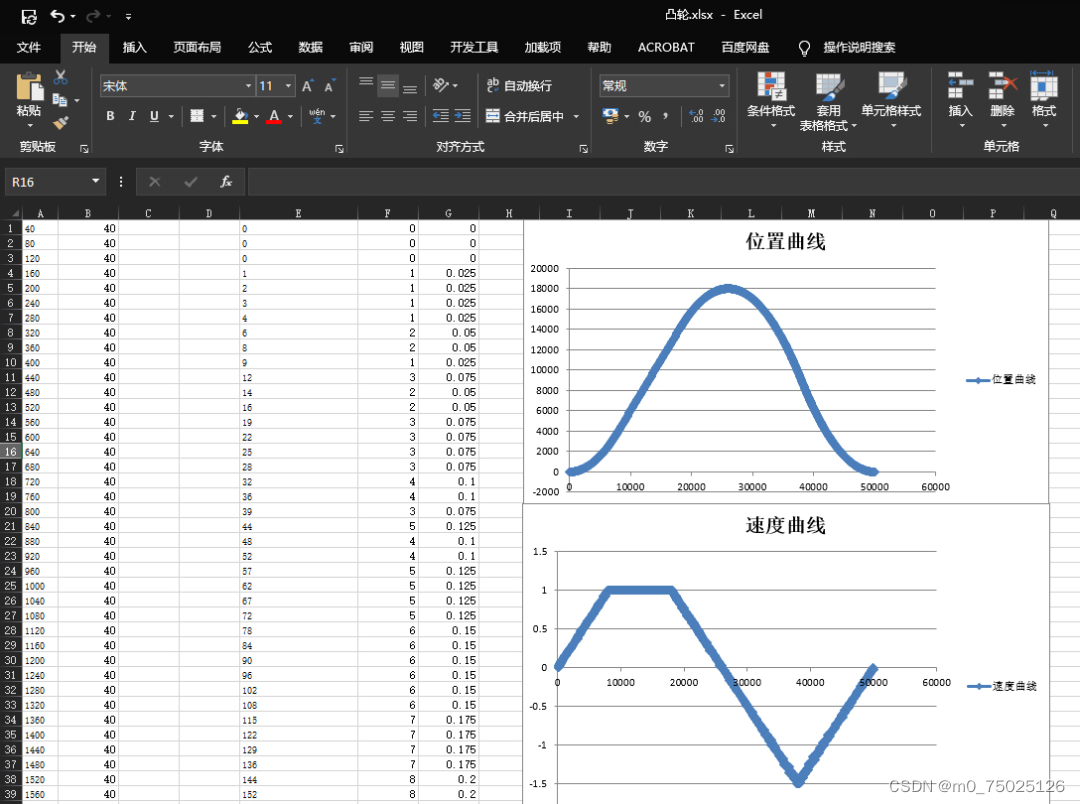Toggle bottom vertical alignment
The image size is (1080, 804).
410,88
